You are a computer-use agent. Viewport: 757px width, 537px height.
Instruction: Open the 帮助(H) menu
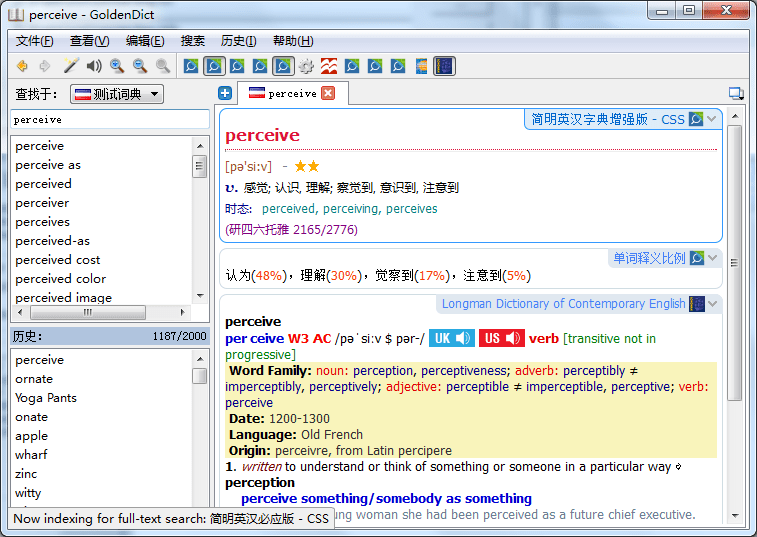293,41
